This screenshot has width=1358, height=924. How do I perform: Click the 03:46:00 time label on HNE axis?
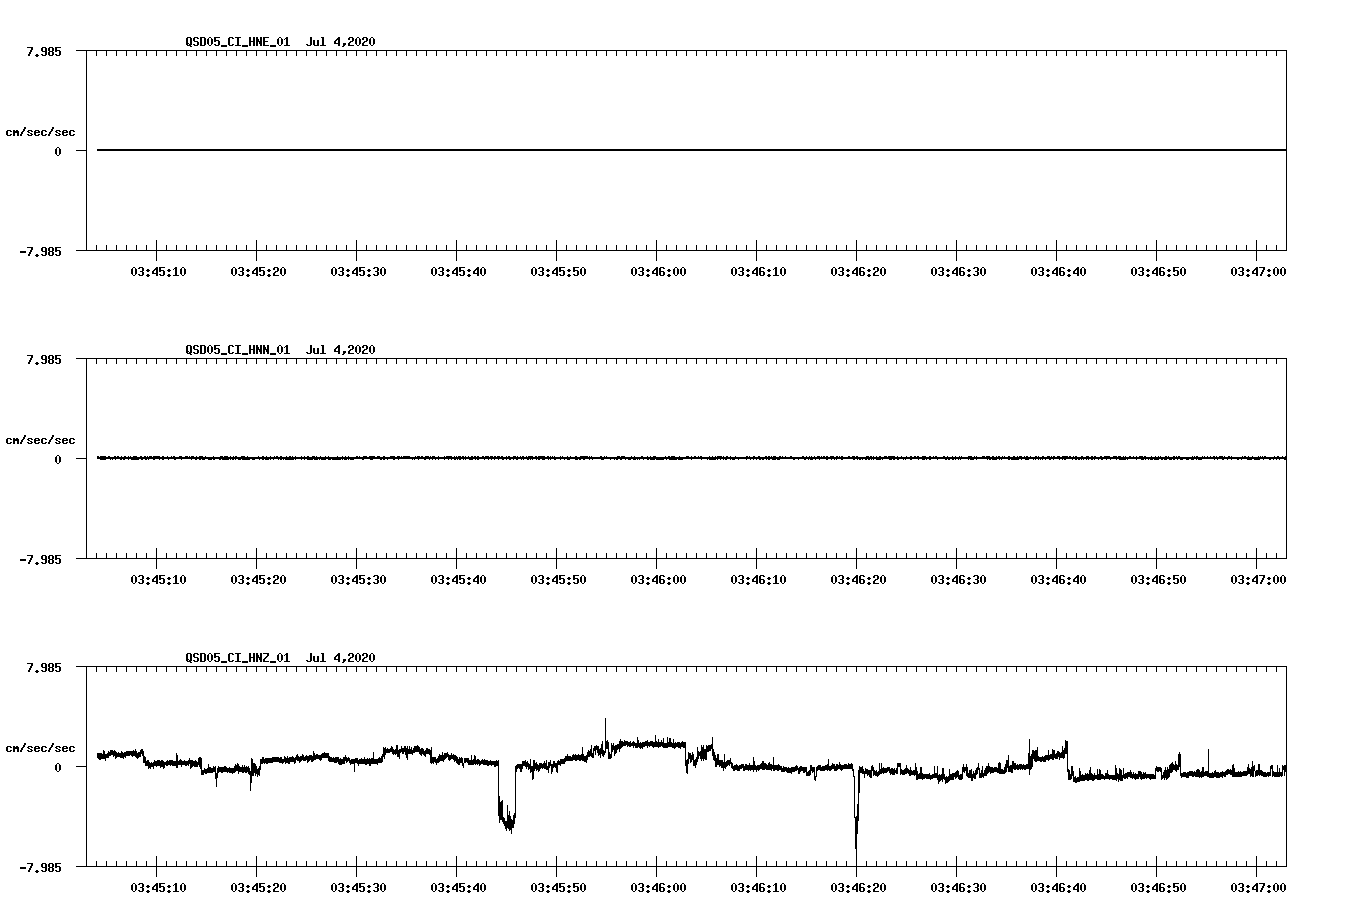pos(658,271)
